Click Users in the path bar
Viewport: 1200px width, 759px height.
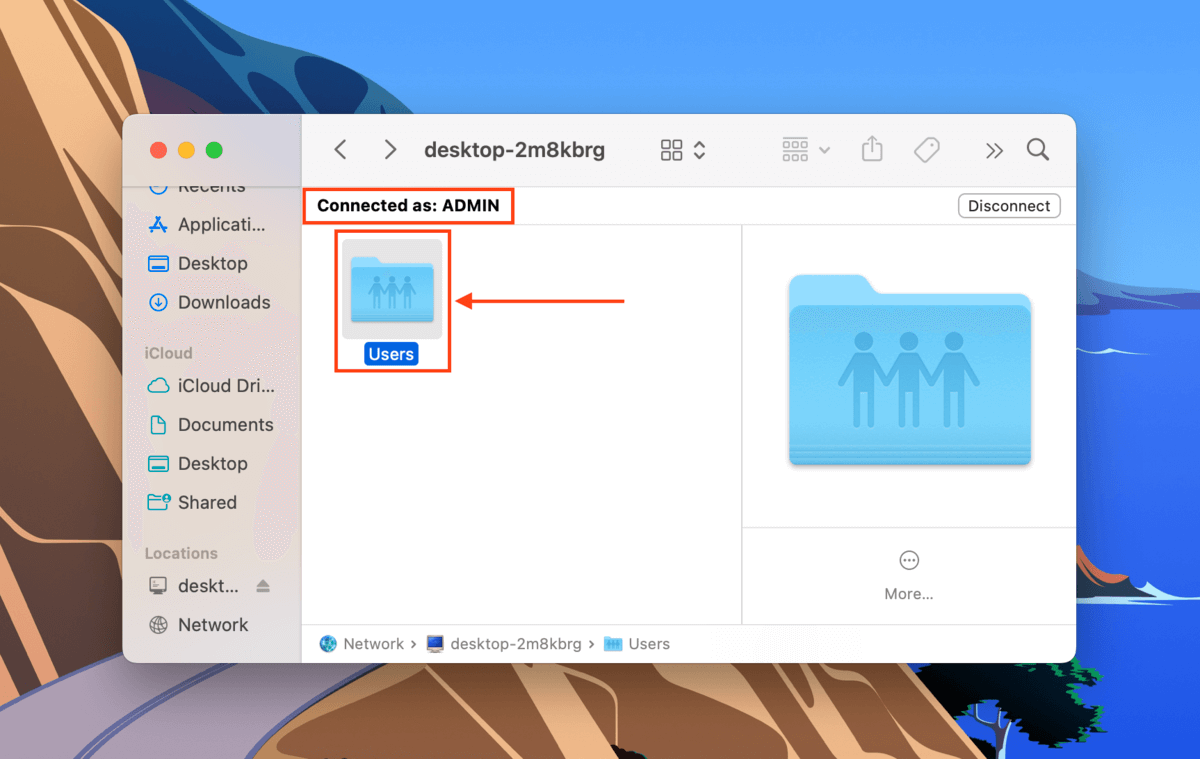(x=637, y=644)
